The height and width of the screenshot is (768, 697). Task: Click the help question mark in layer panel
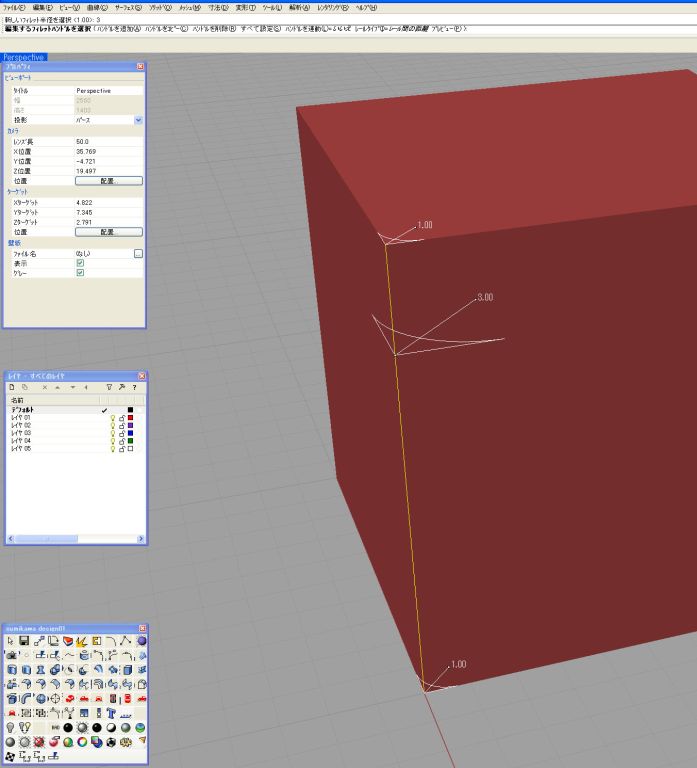tap(134, 386)
